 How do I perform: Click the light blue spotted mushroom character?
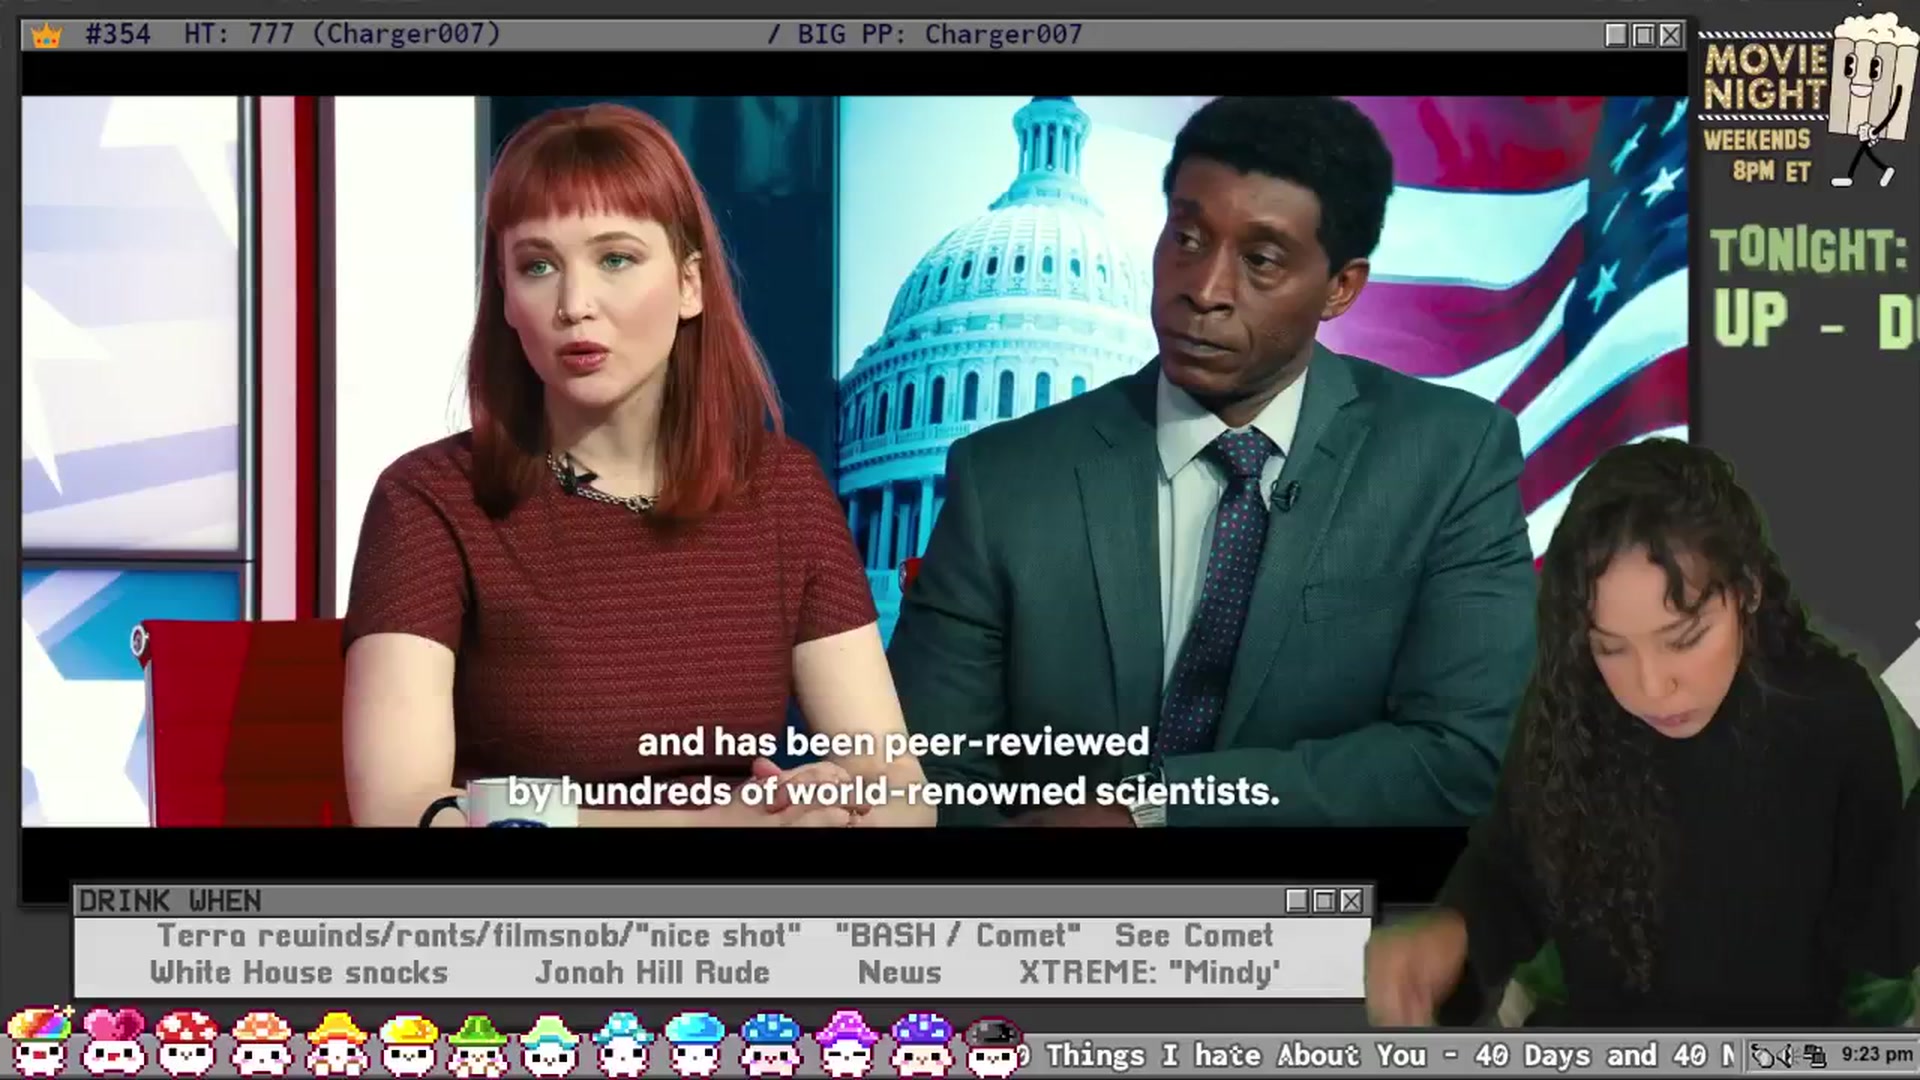(x=622, y=1042)
